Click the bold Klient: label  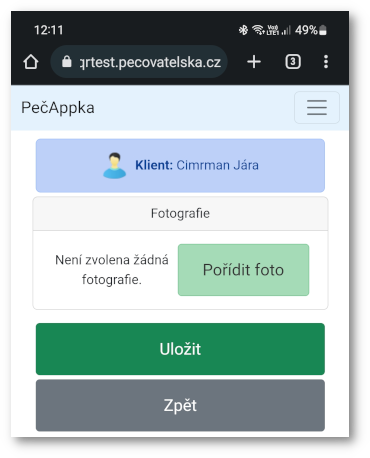[154, 165]
